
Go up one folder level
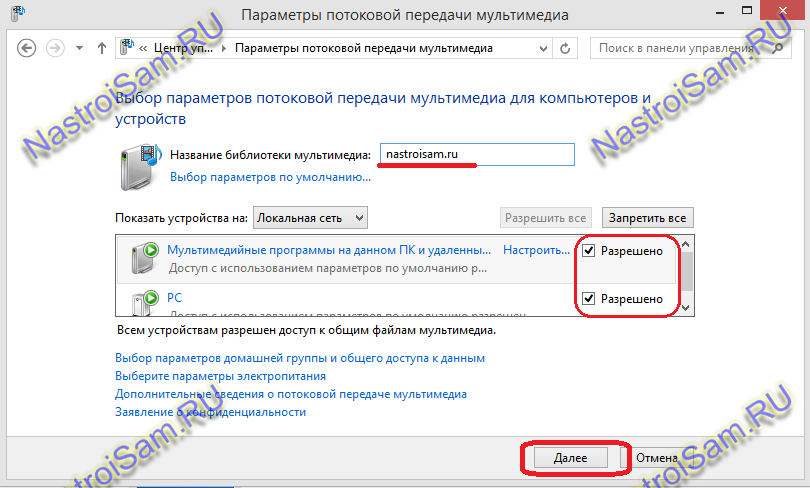pyautogui.click(x=102, y=49)
